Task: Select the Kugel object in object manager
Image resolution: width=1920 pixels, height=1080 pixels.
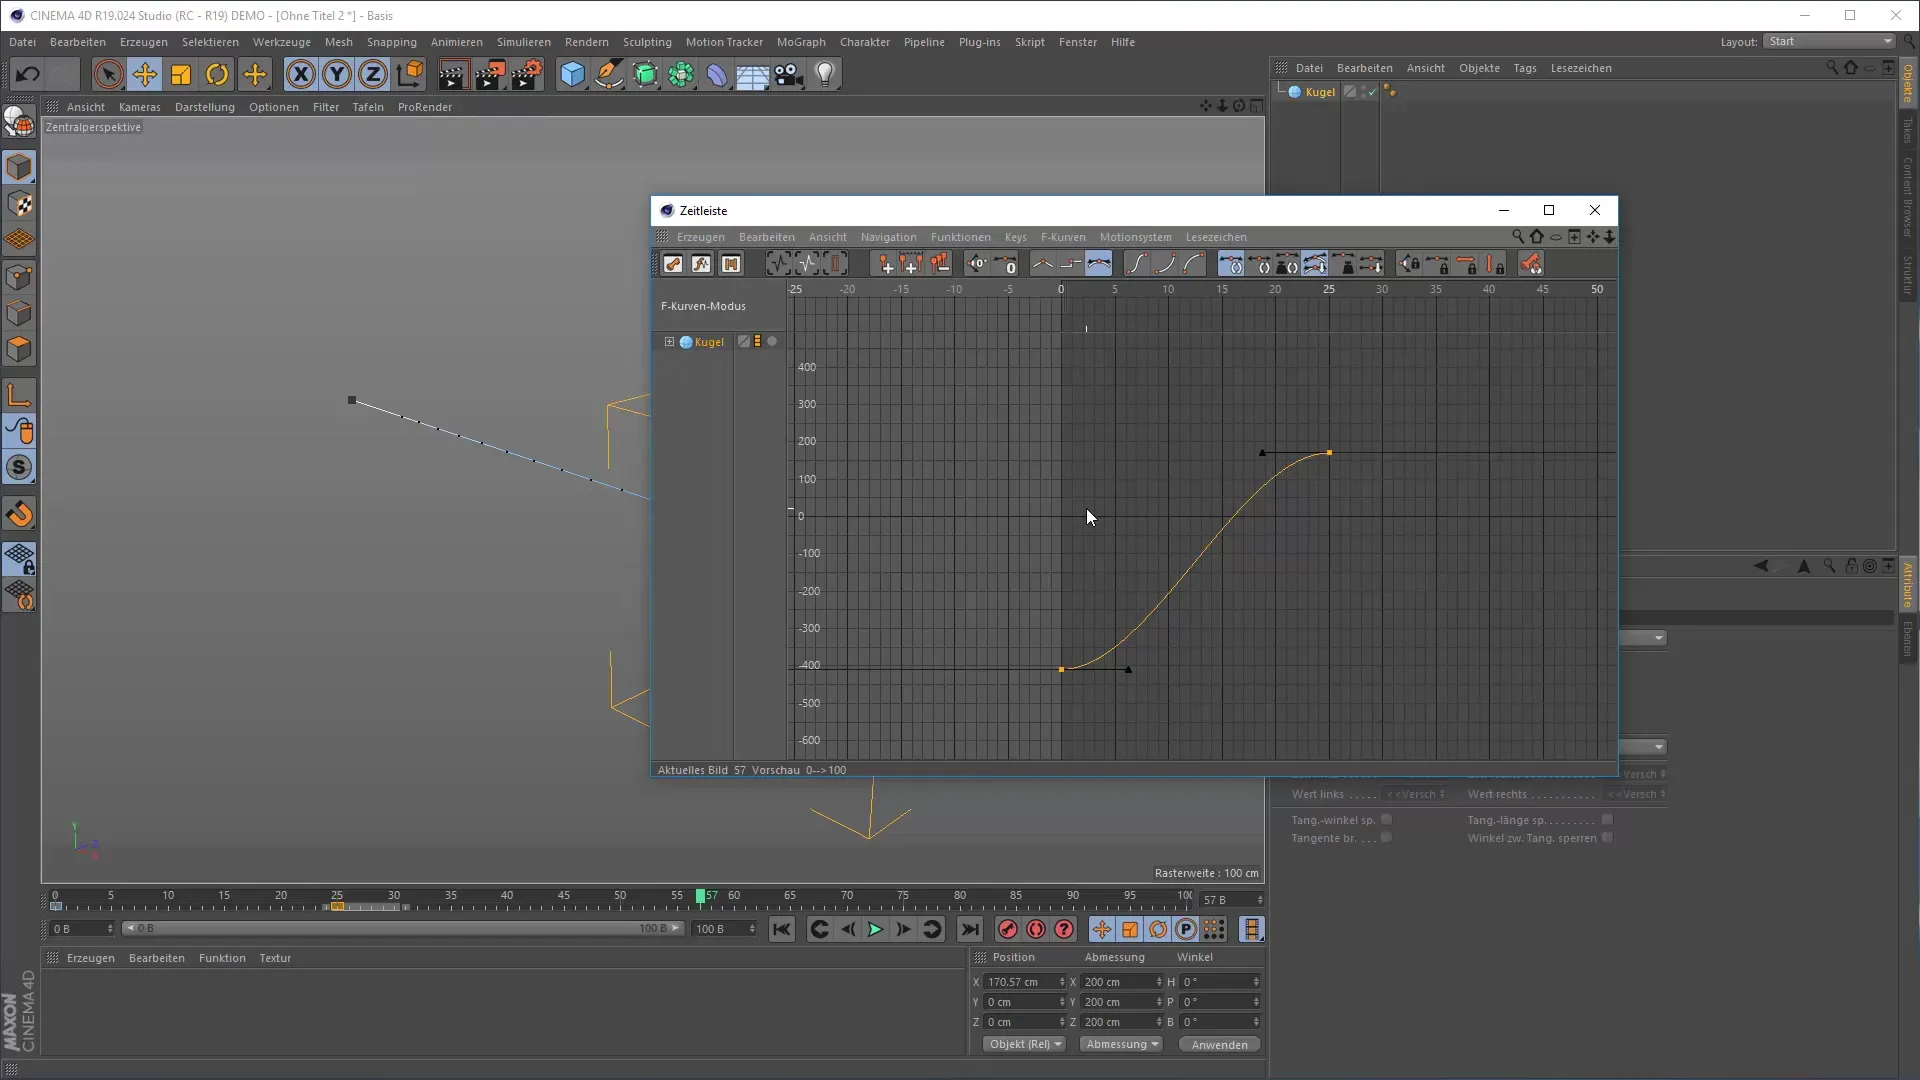Action: pyautogui.click(x=1320, y=92)
